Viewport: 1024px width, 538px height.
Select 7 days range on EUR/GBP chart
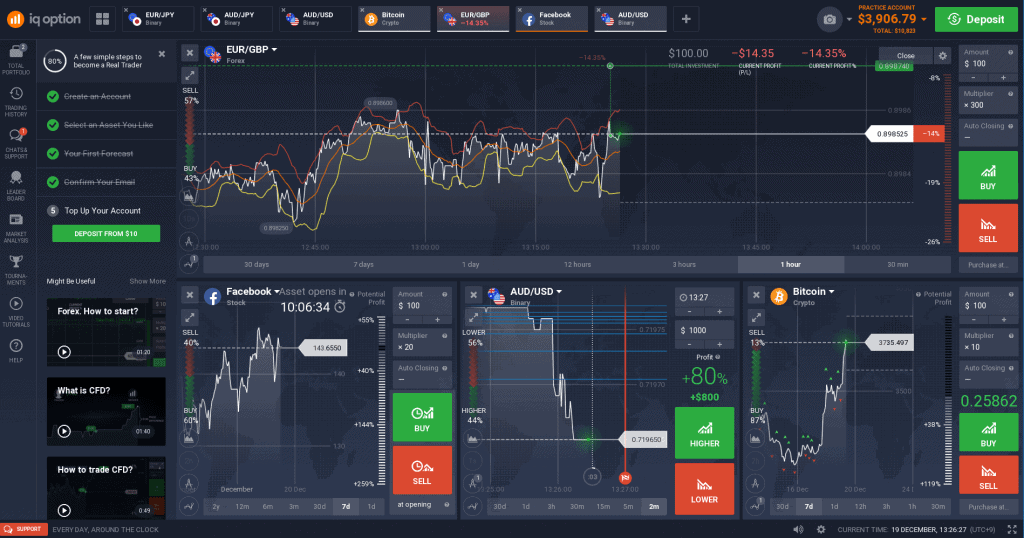pos(364,264)
